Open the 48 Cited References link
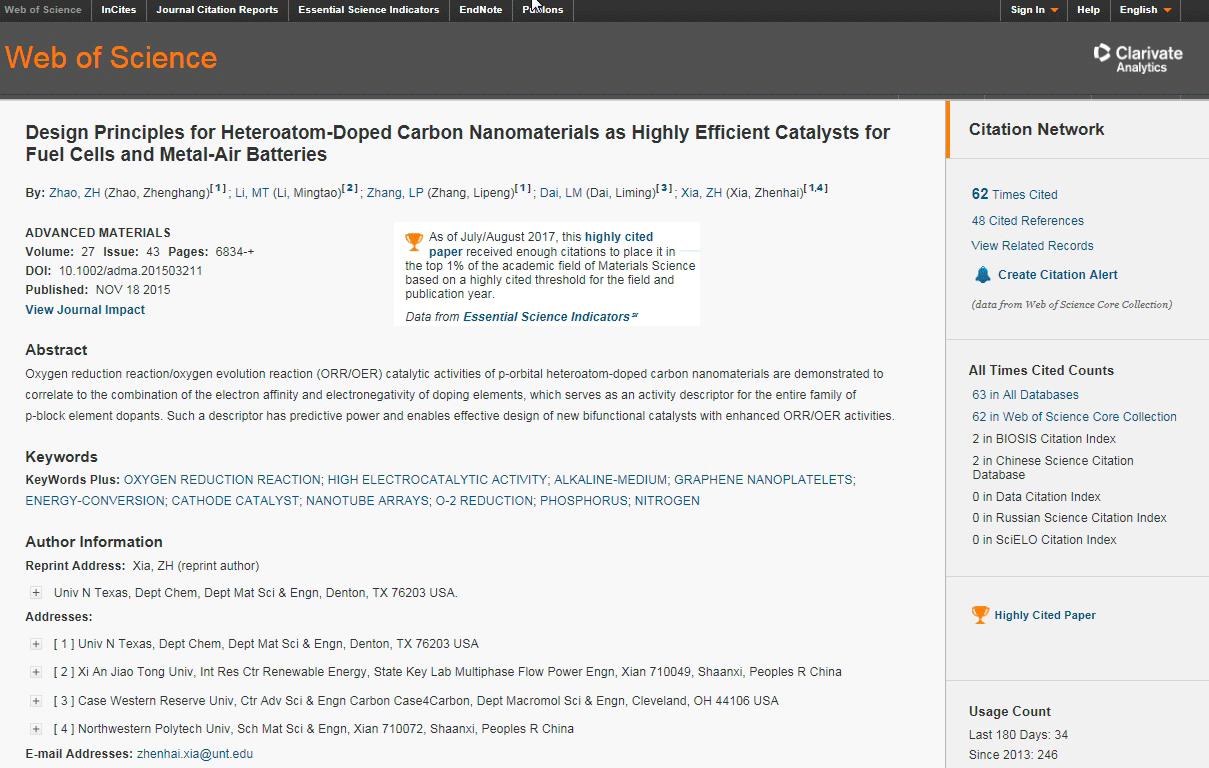Screen dimensions: 1209x768 click(1027, 221)
